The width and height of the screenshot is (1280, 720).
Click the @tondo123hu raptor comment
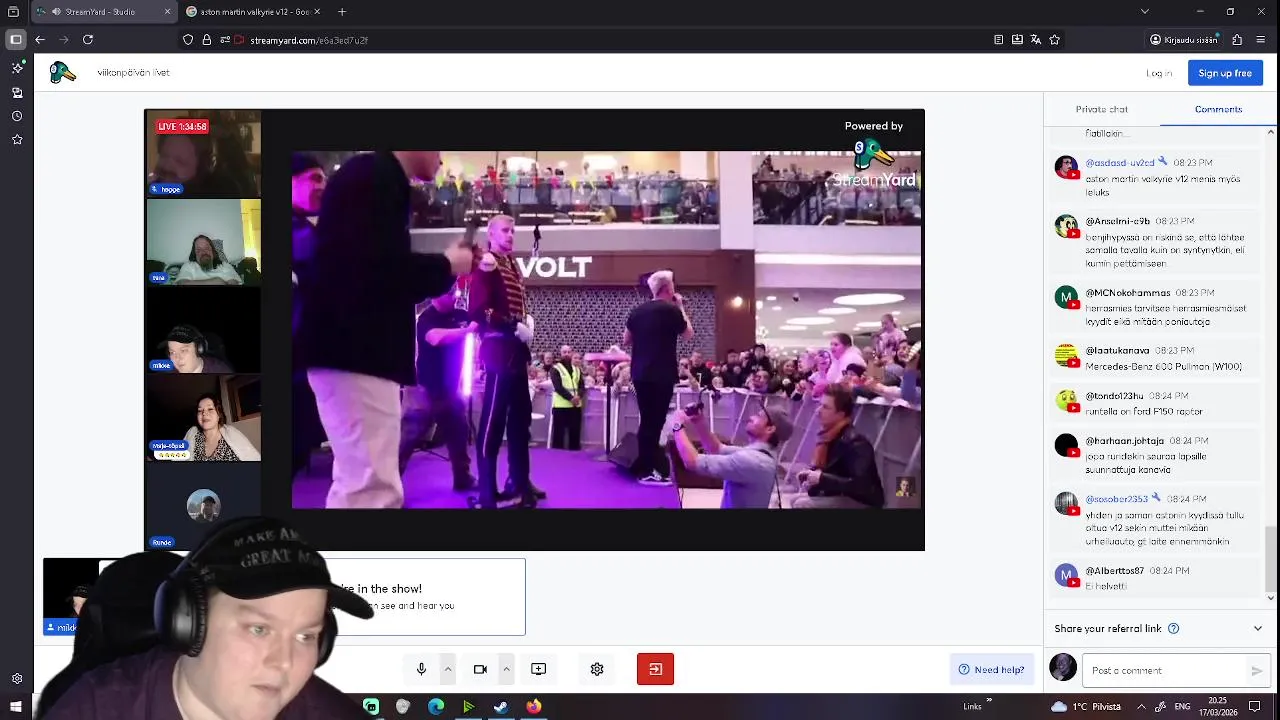click(1144, 411)
